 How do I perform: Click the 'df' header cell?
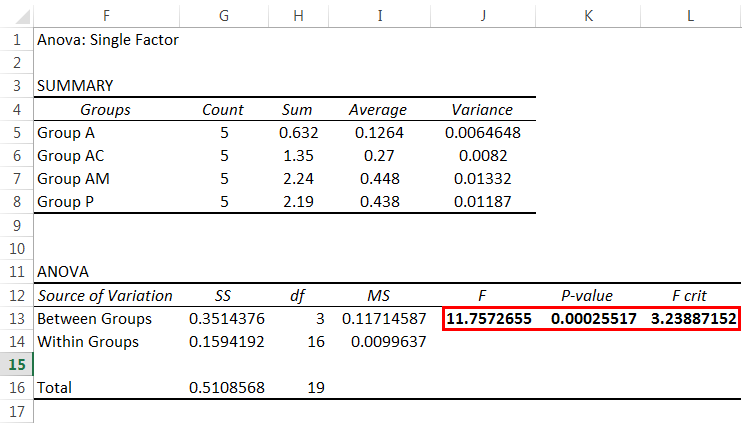[x=298, y=296]
